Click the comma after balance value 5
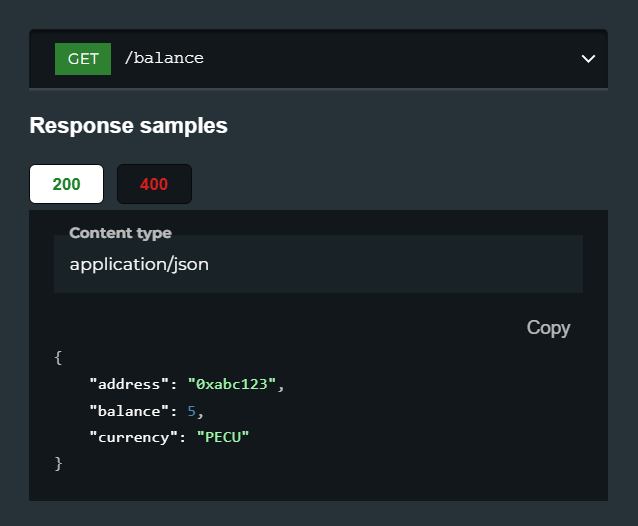This screenshot has width=638, height=526. [200, 414]
